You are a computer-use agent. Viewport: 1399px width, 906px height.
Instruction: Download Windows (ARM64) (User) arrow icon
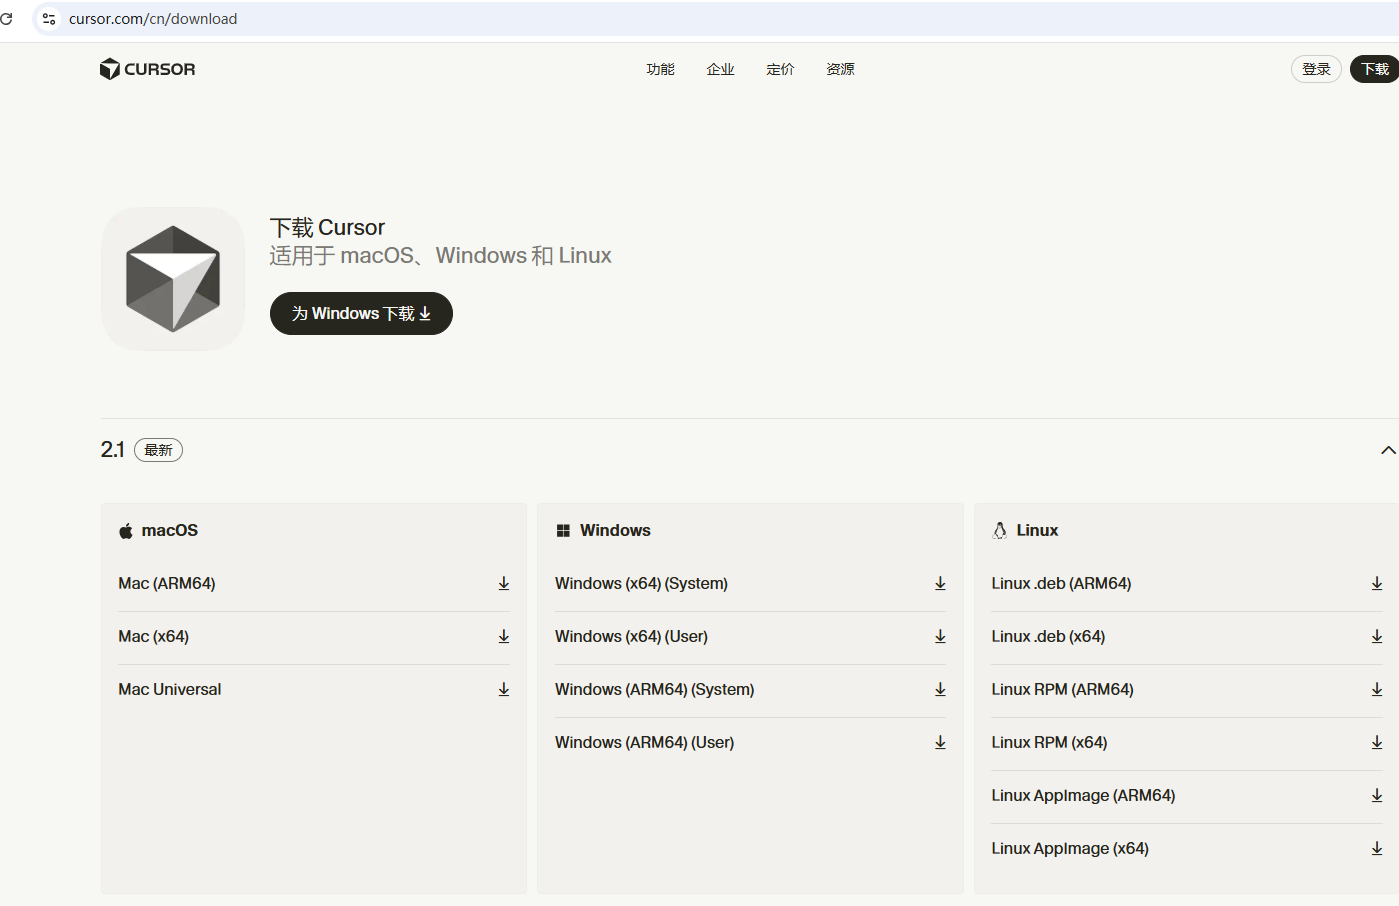click(940, 742)
